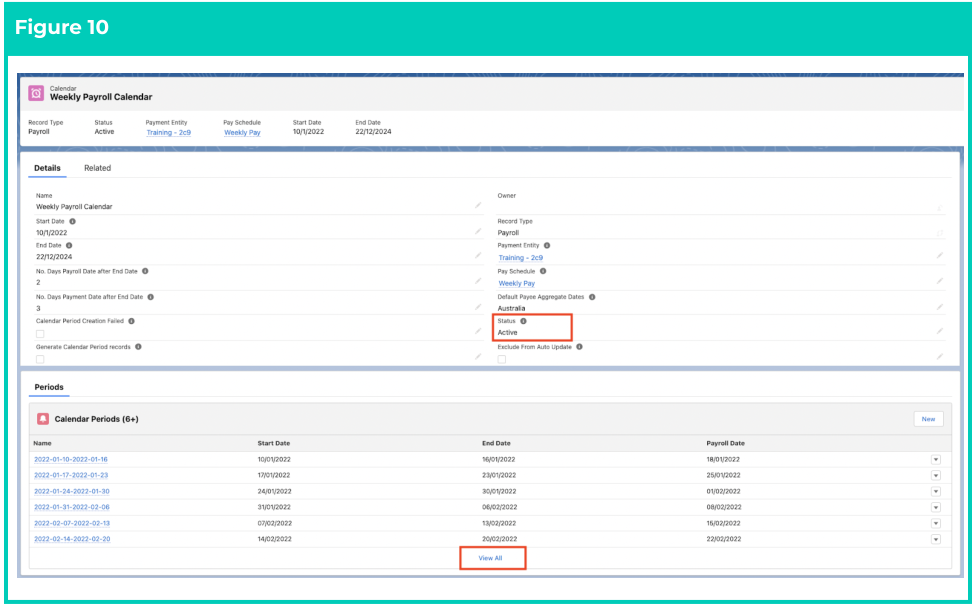Image resolution: width=976 pixels, height=606 pixels.
Task: Edit End Date via pencil icon
Action: pos(478,255)
